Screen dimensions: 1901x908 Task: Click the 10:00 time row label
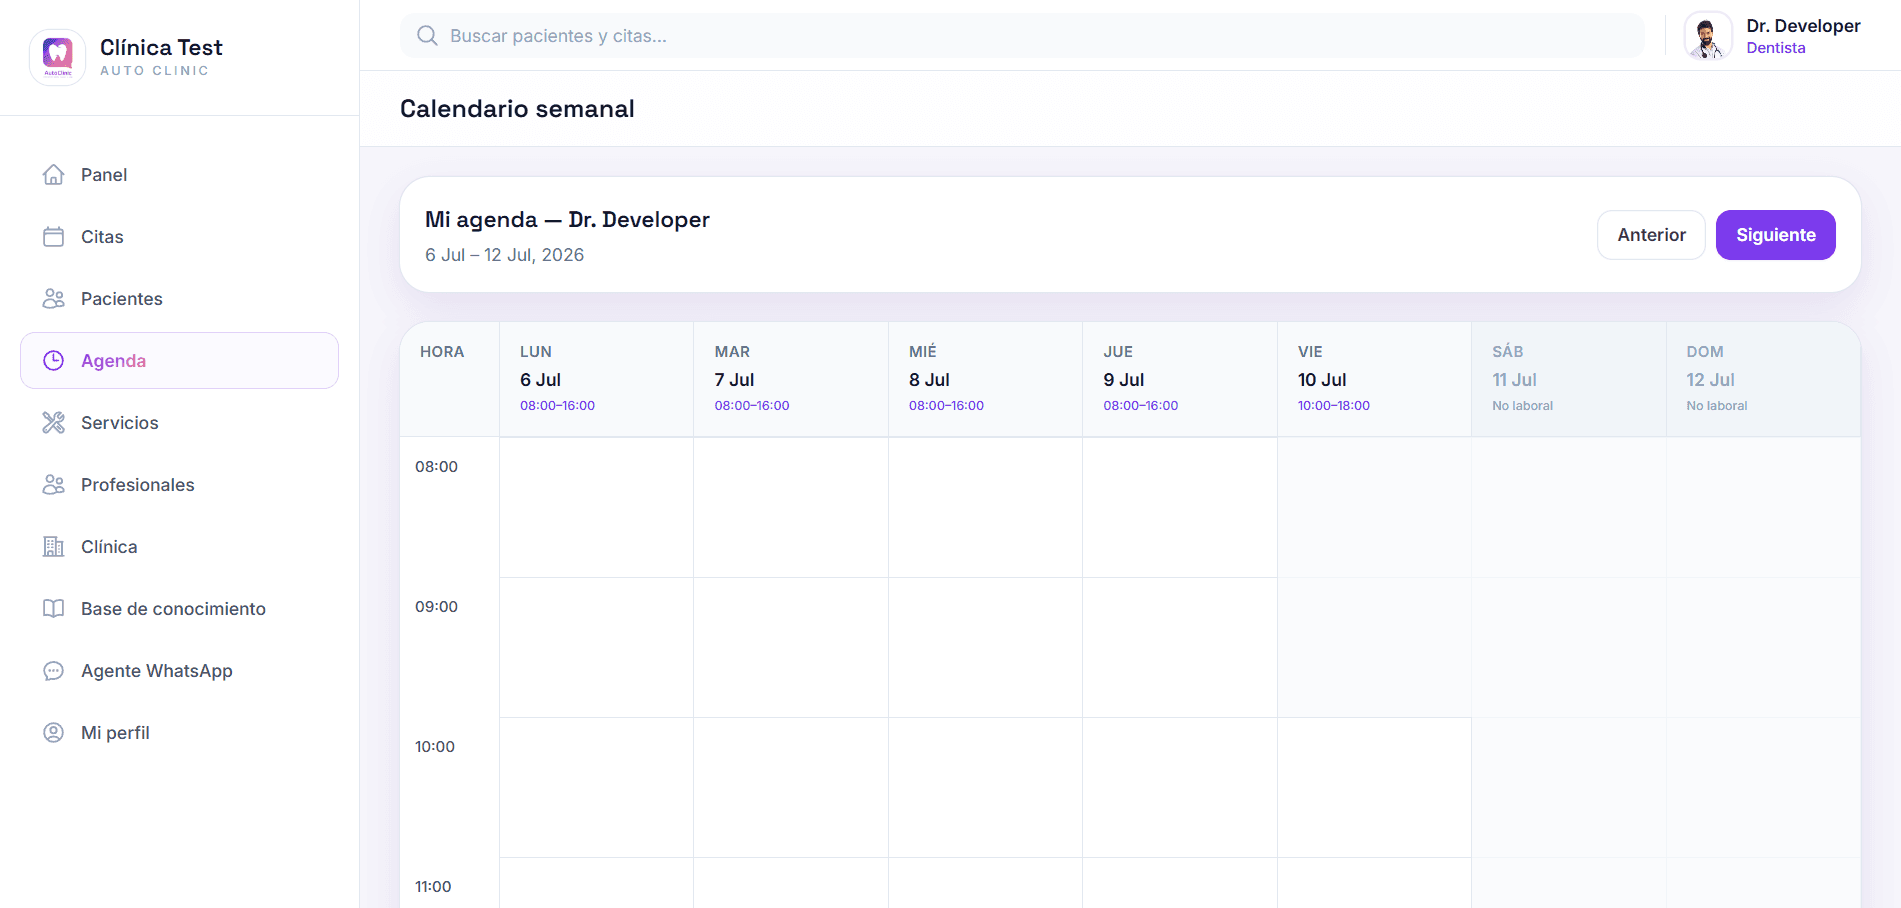[x=435, y=747]
